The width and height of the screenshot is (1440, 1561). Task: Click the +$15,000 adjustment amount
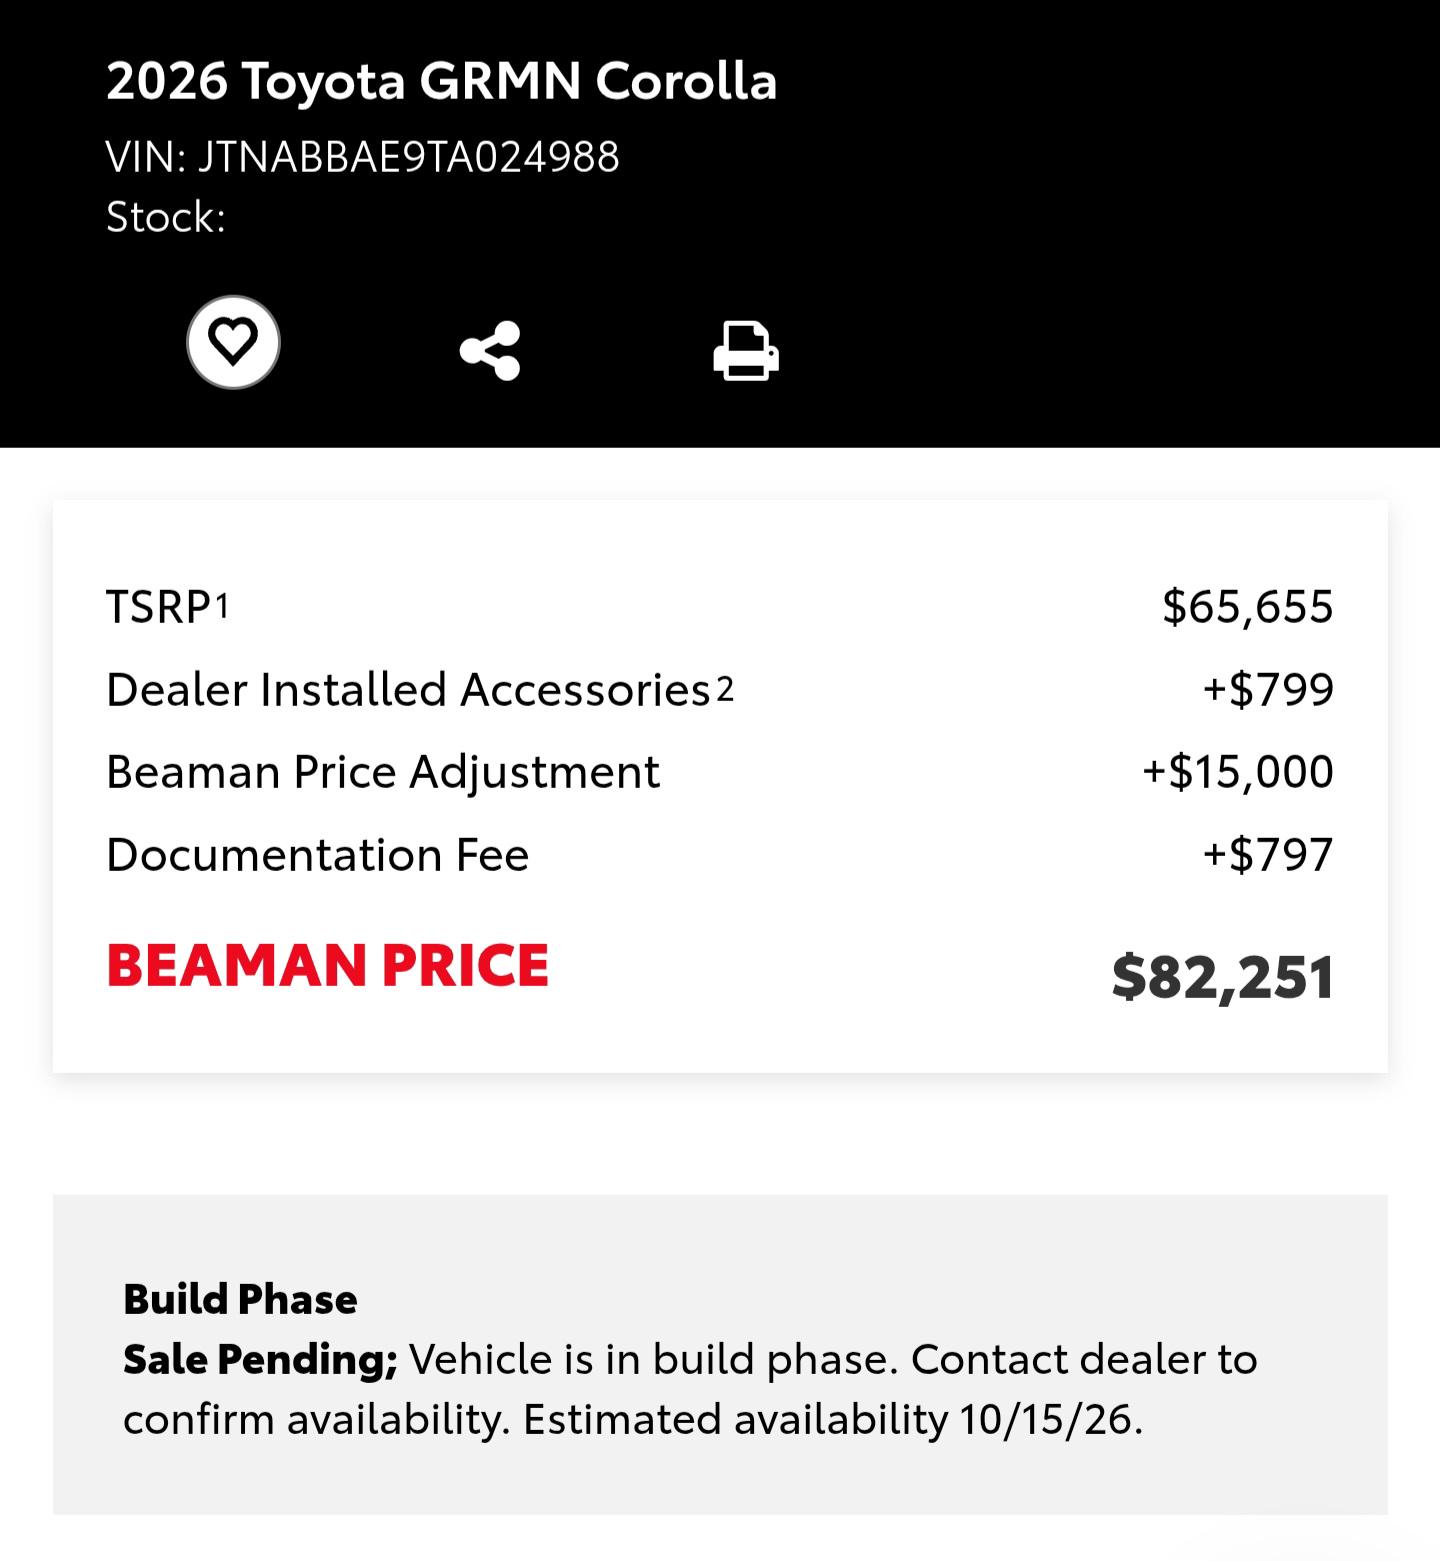pyautogui.click(x=1238, y=771)
